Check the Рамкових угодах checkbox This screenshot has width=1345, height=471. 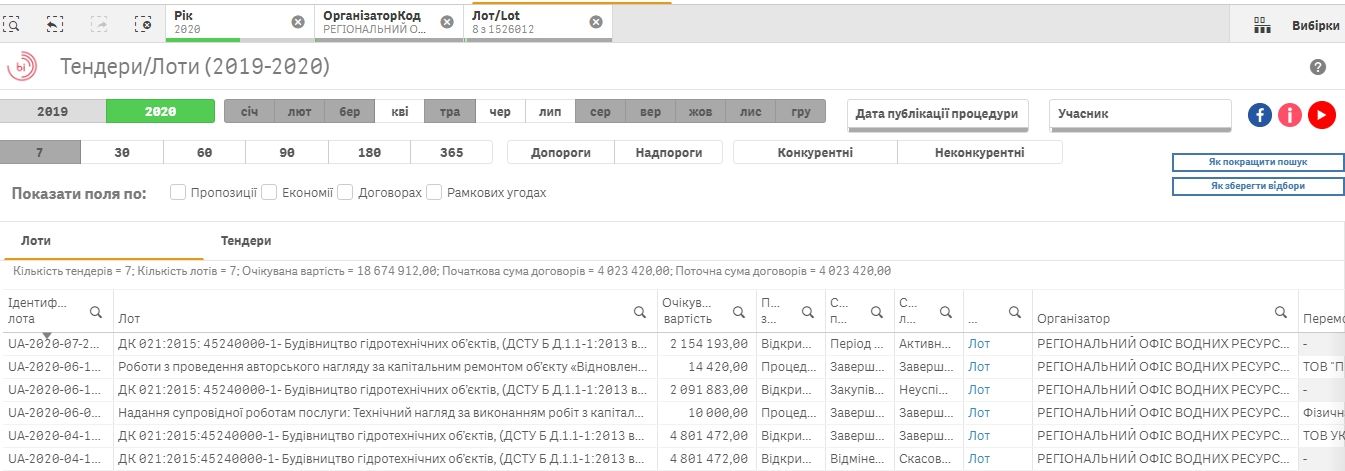434,192
